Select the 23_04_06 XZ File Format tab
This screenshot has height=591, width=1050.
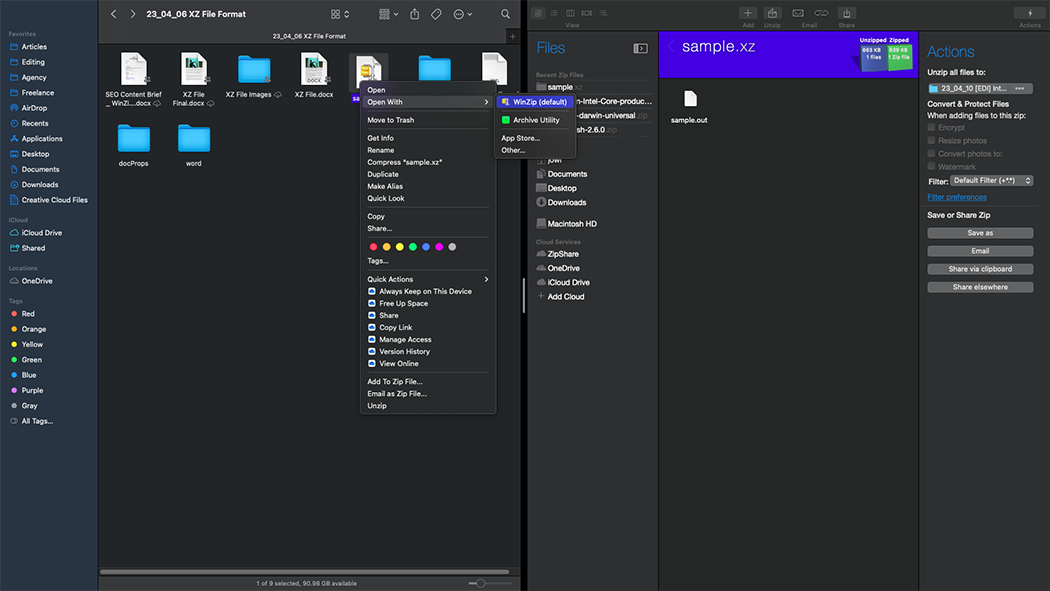coord(309,36)
